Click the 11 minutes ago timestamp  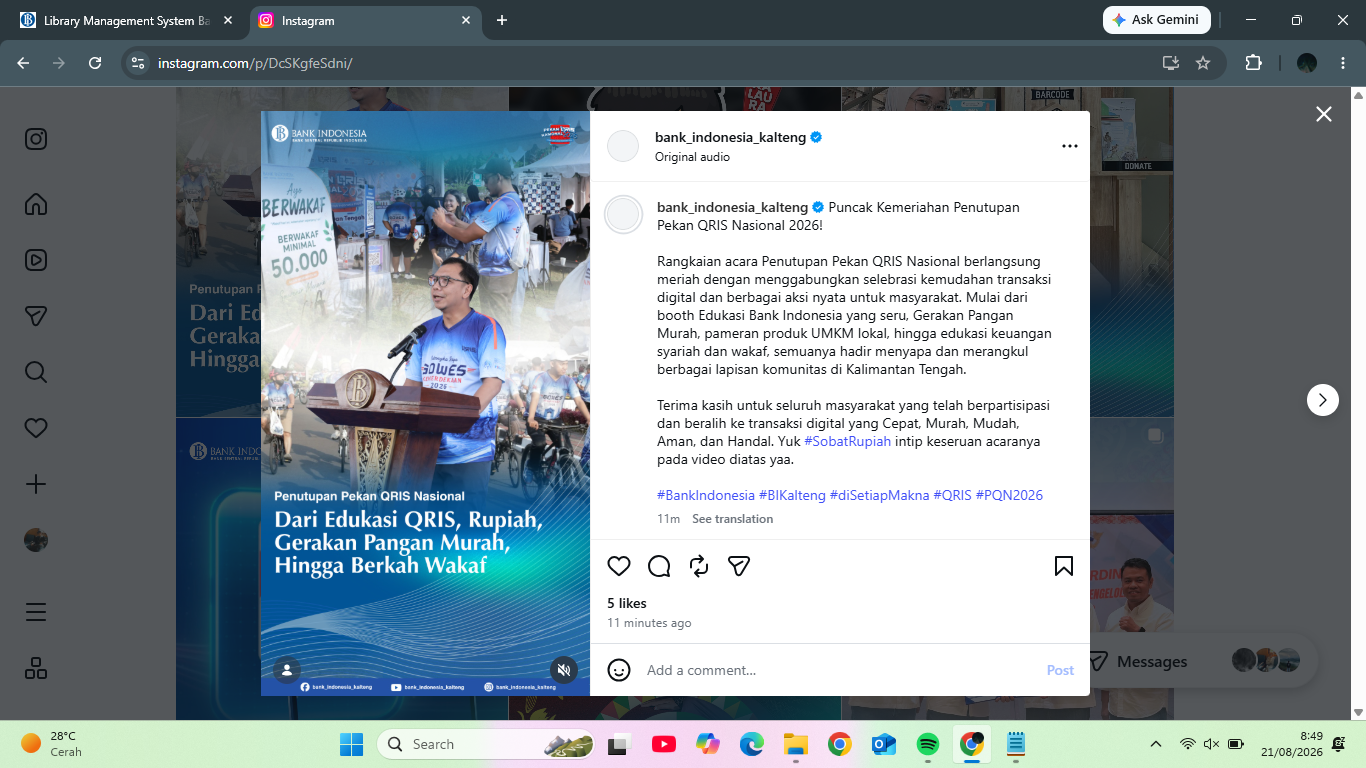pos(649,623)
